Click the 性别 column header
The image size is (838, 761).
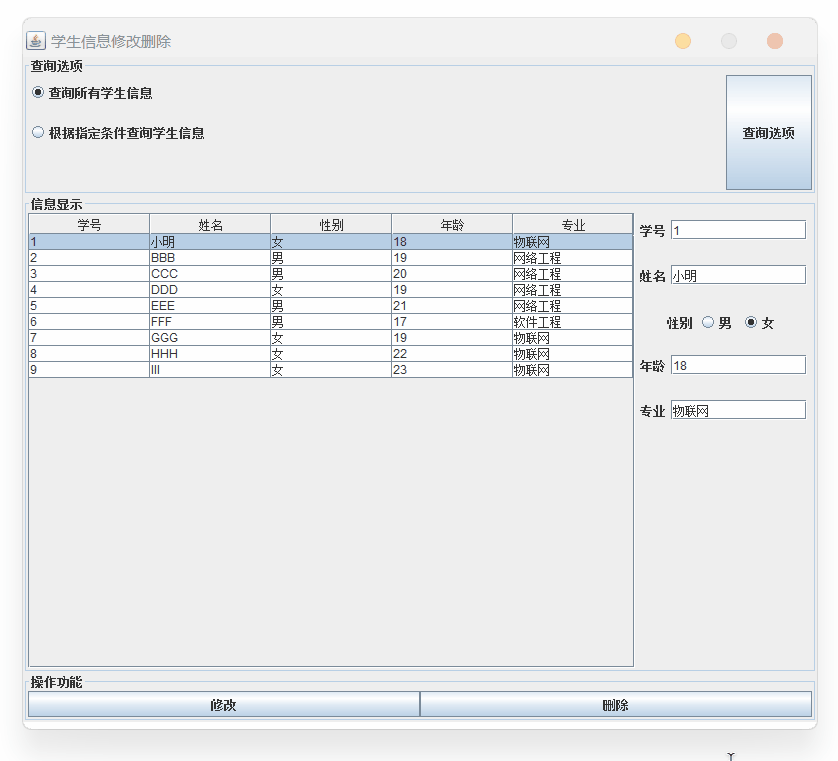[331, 224]
